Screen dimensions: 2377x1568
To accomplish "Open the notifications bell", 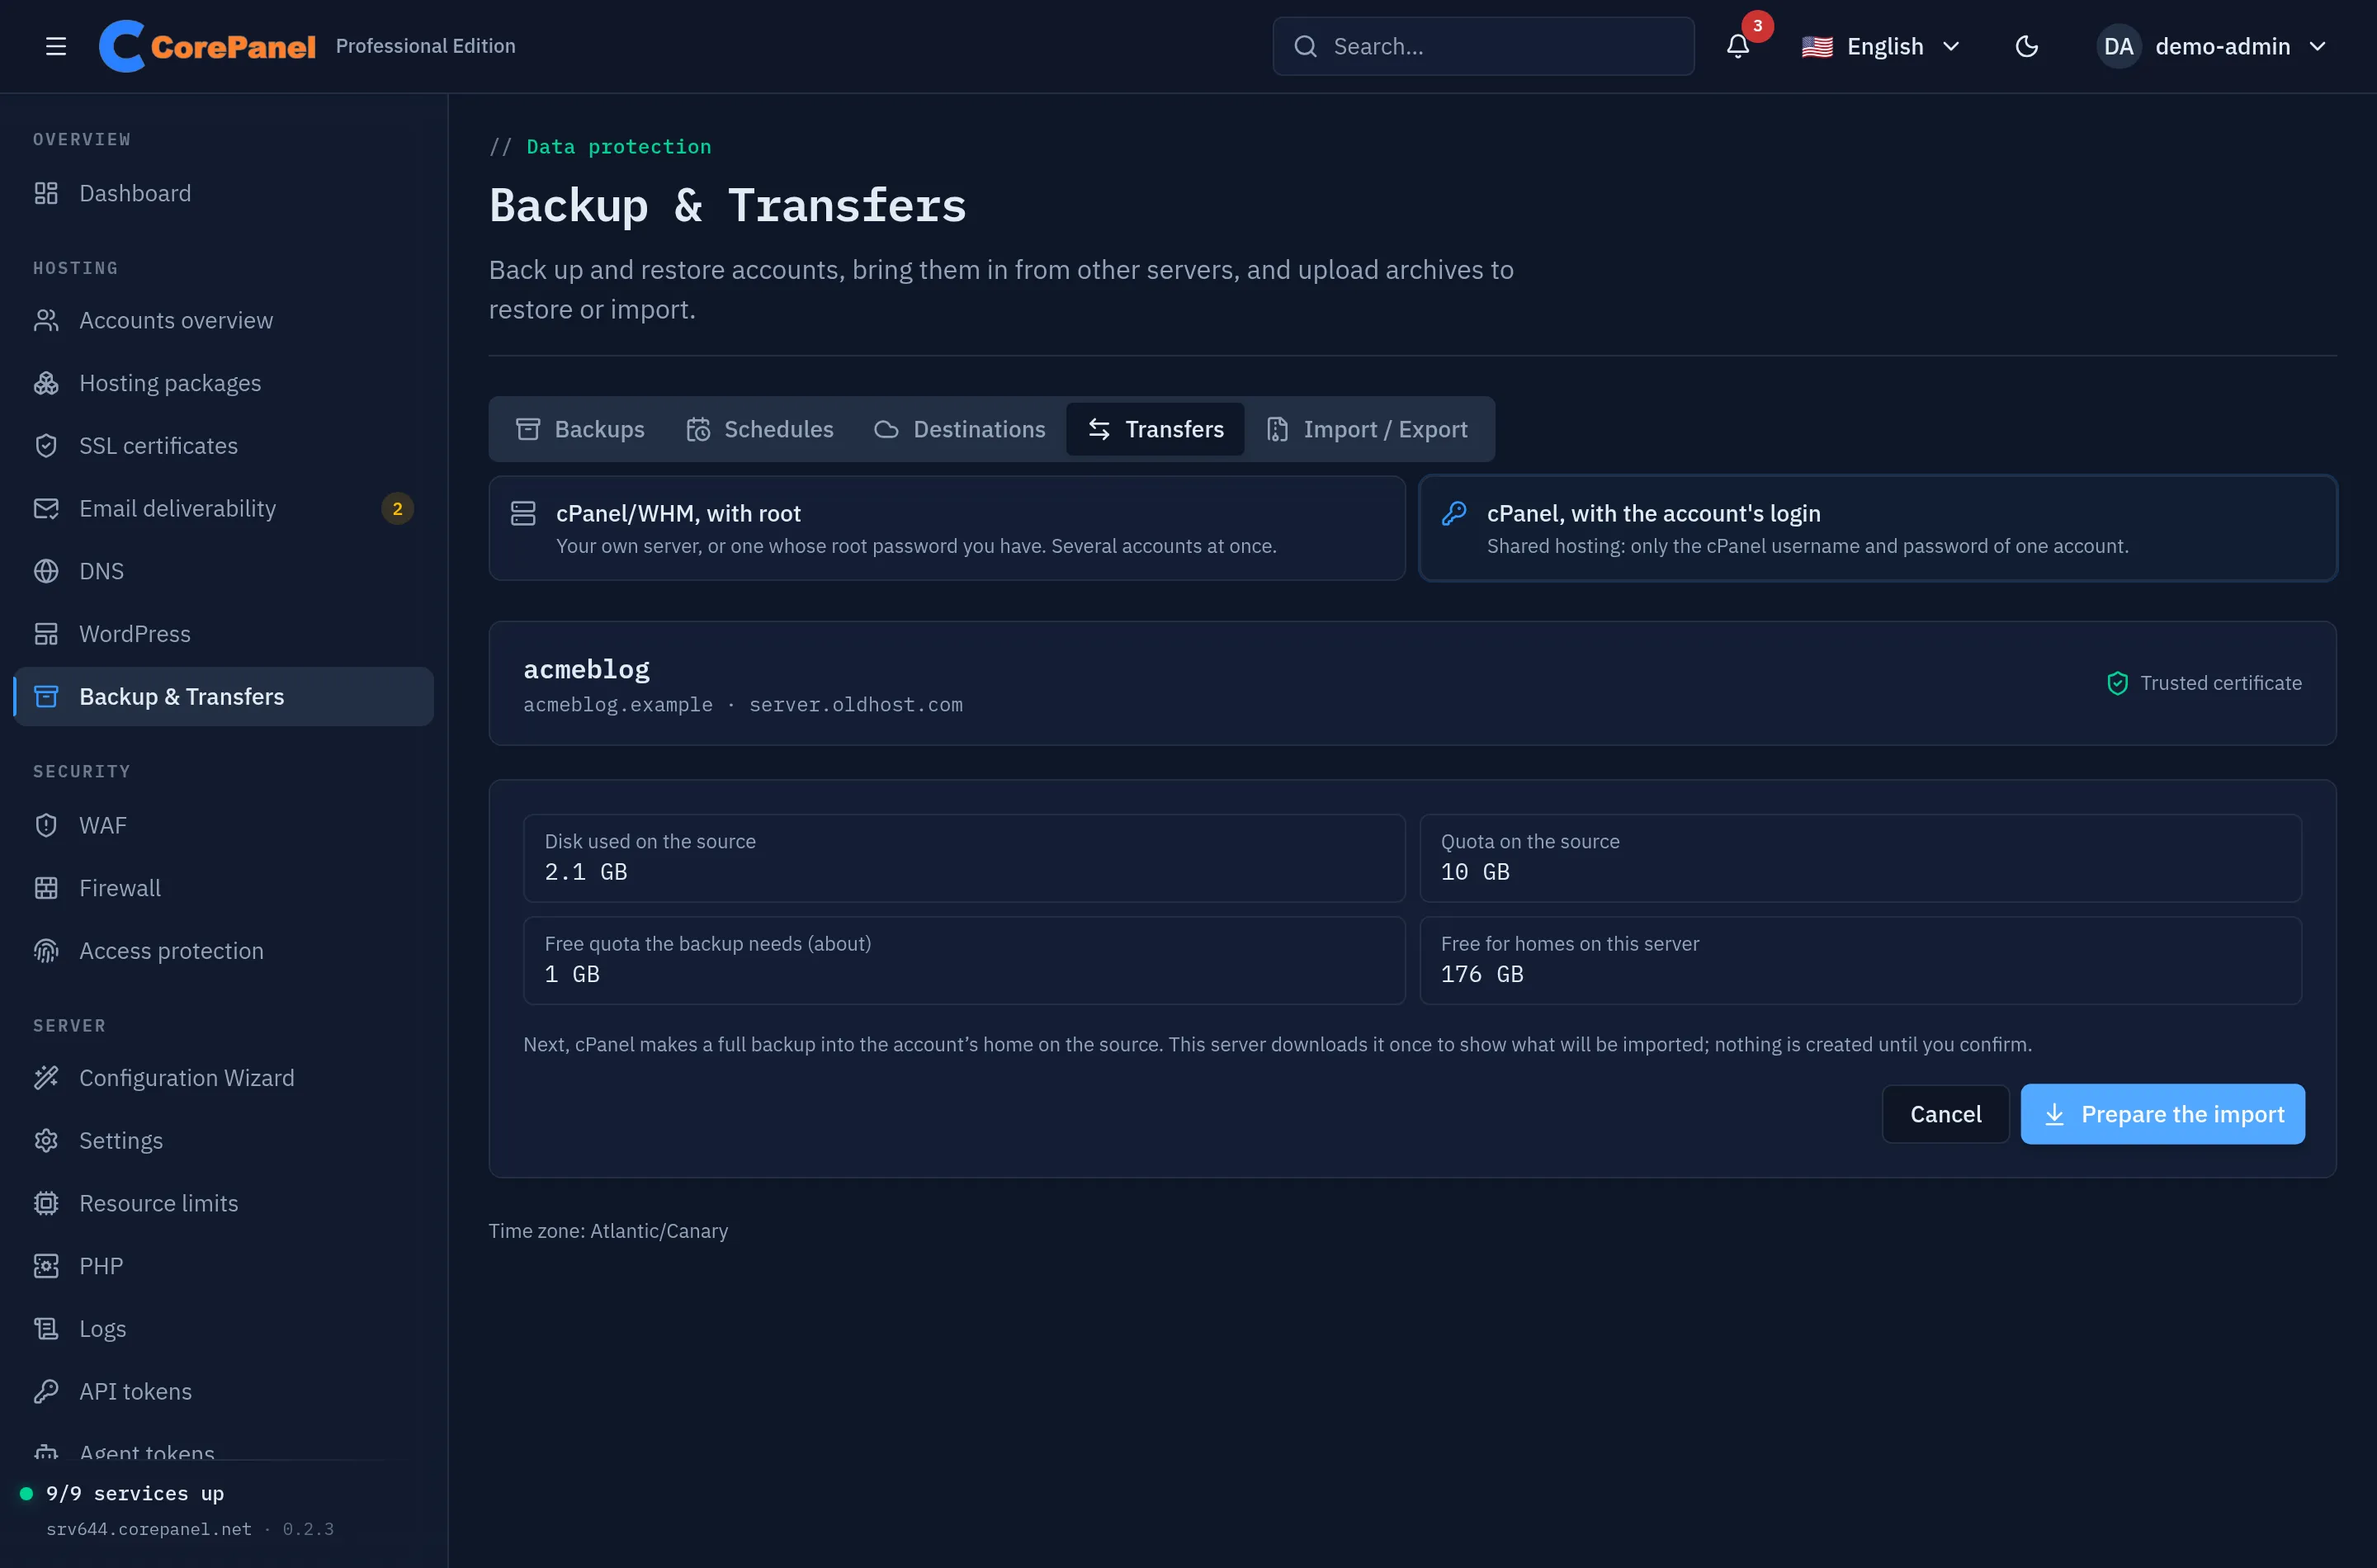I will 1738,46.
